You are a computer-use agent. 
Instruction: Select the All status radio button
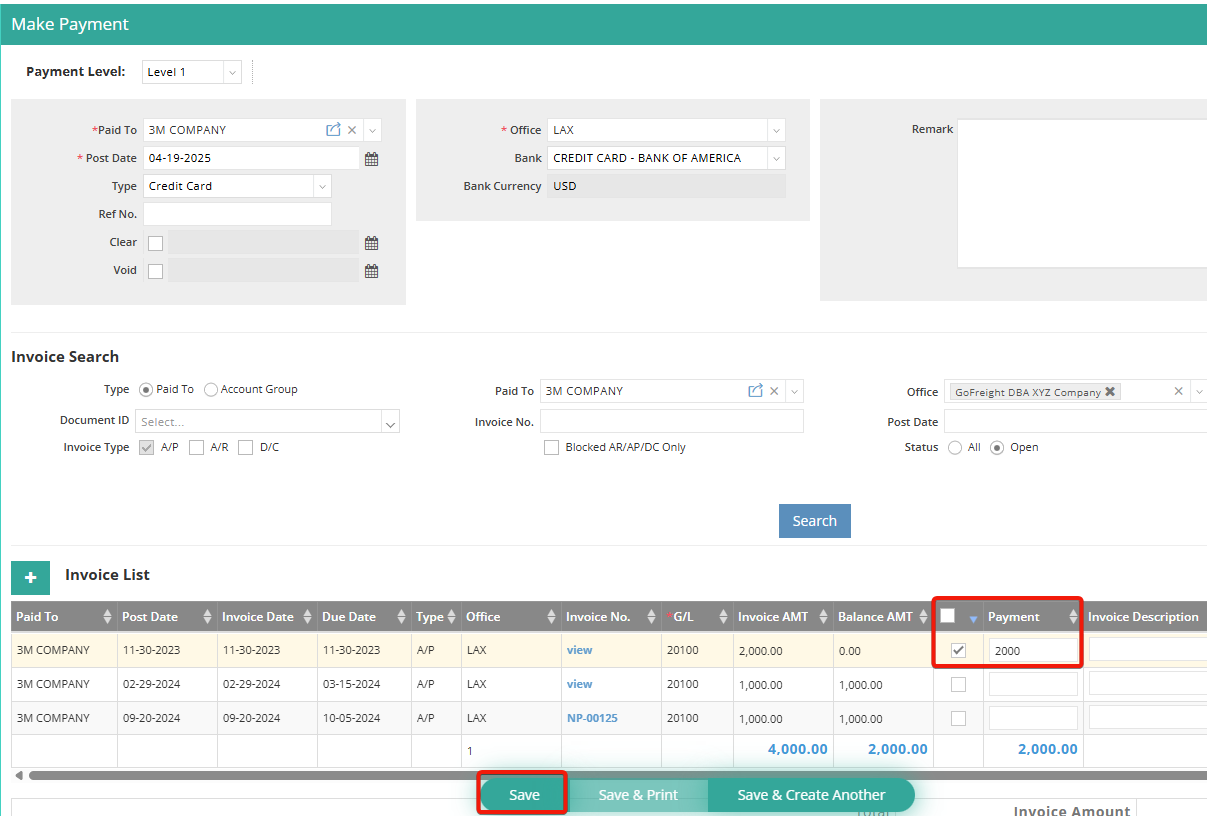tap(955, 448)
